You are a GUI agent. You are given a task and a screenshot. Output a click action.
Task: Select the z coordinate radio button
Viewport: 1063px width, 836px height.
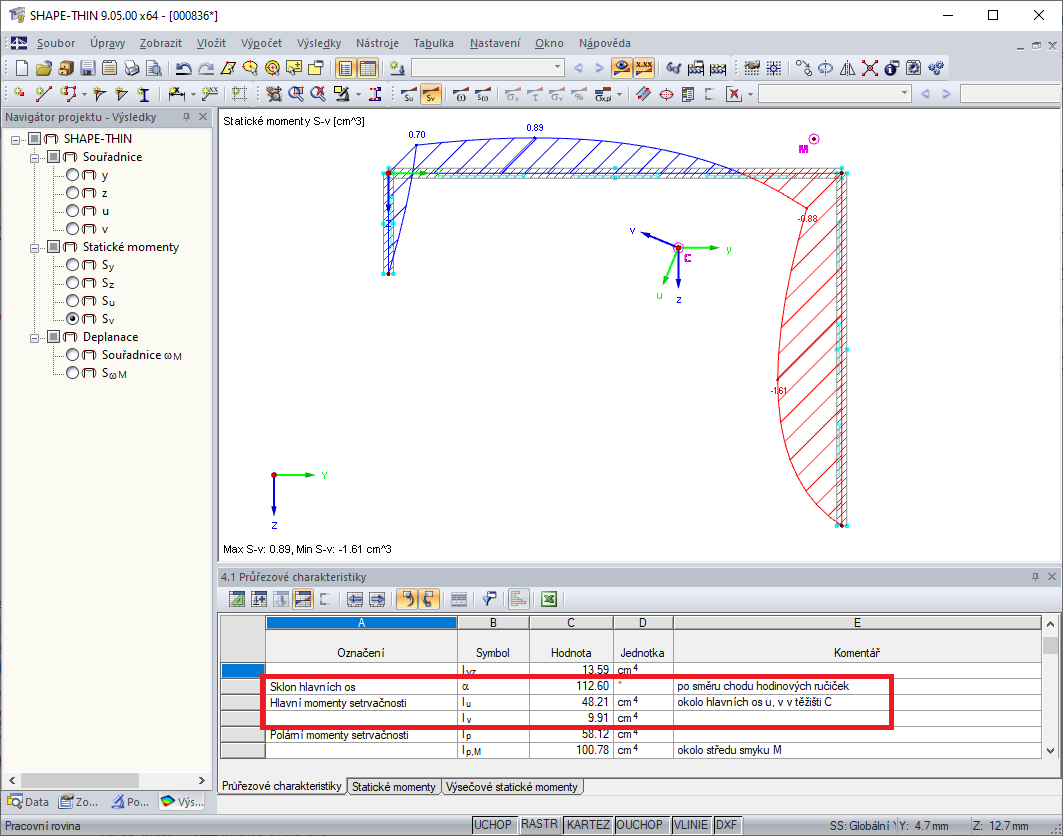click(x=73, y=193)
